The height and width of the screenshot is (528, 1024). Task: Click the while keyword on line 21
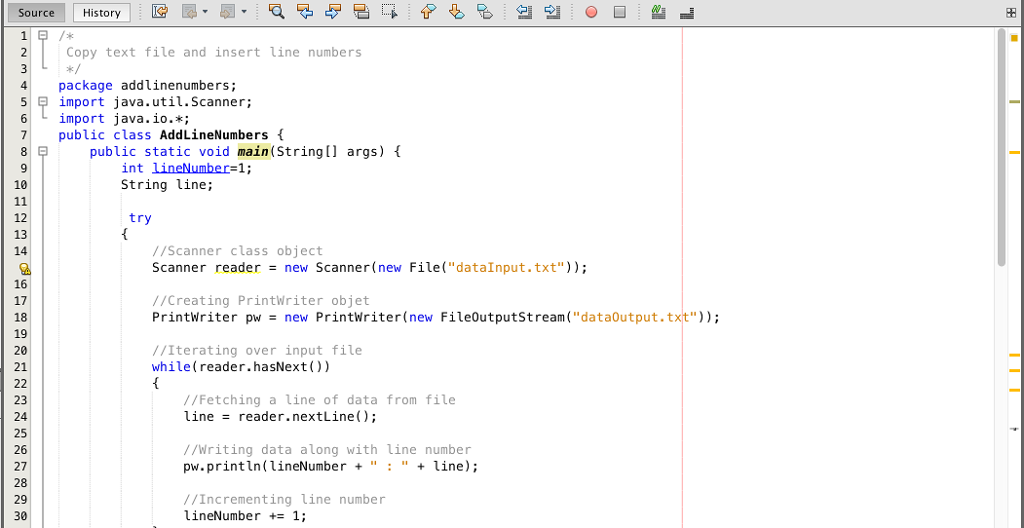[x=171, y=367]
